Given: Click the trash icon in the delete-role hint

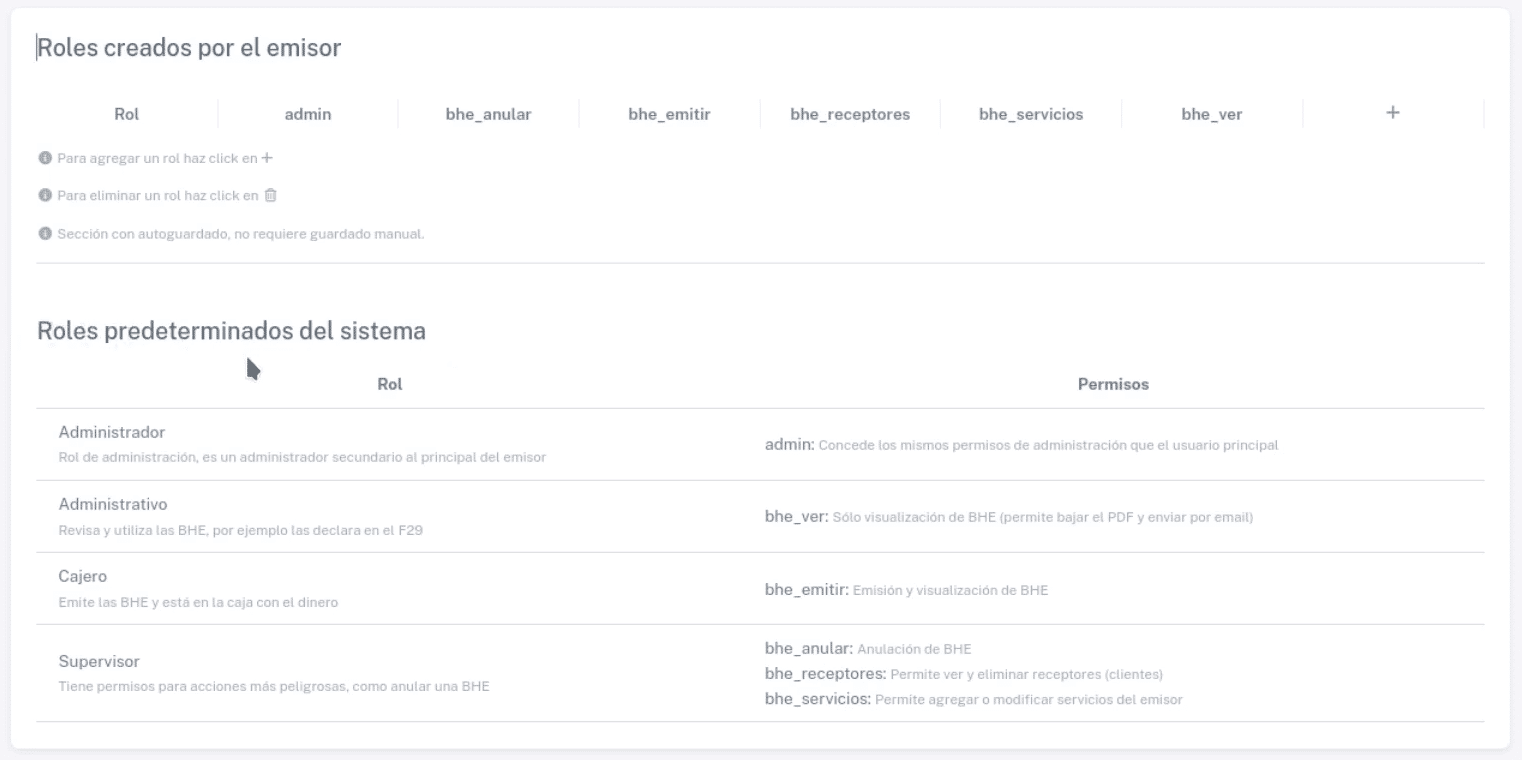Looking at the screenshot, I should (269, 195).
